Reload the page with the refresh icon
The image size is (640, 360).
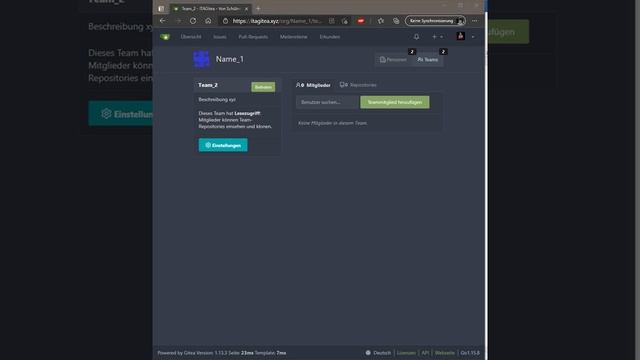(193, 21)
